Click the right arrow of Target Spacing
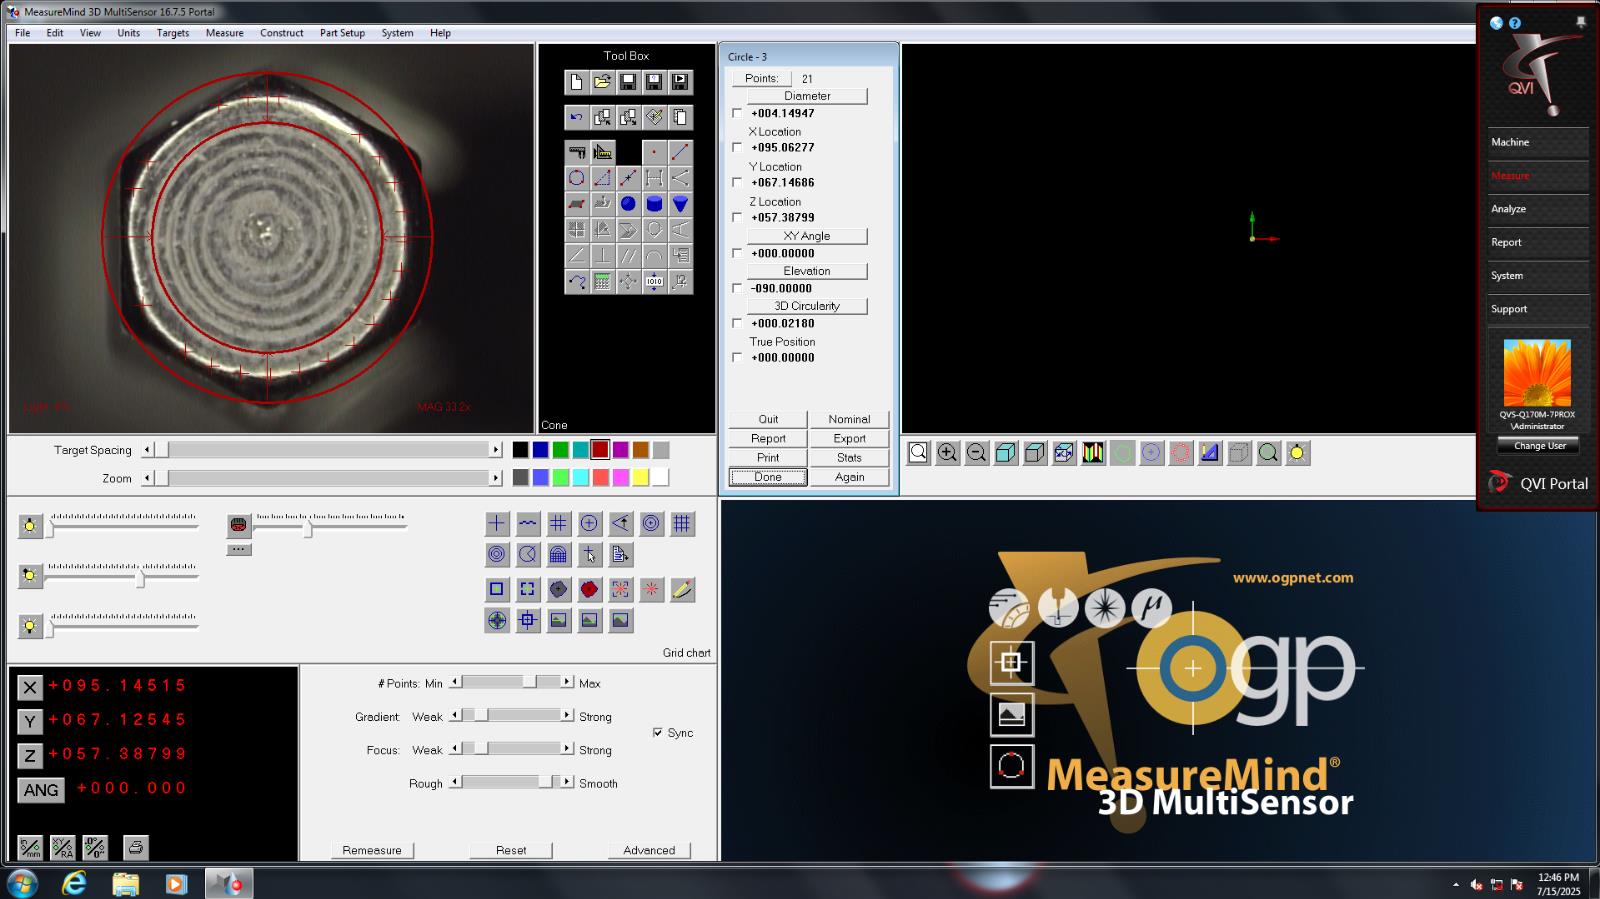Screen dimensions: 1600x899 click(x=495, y=450)
